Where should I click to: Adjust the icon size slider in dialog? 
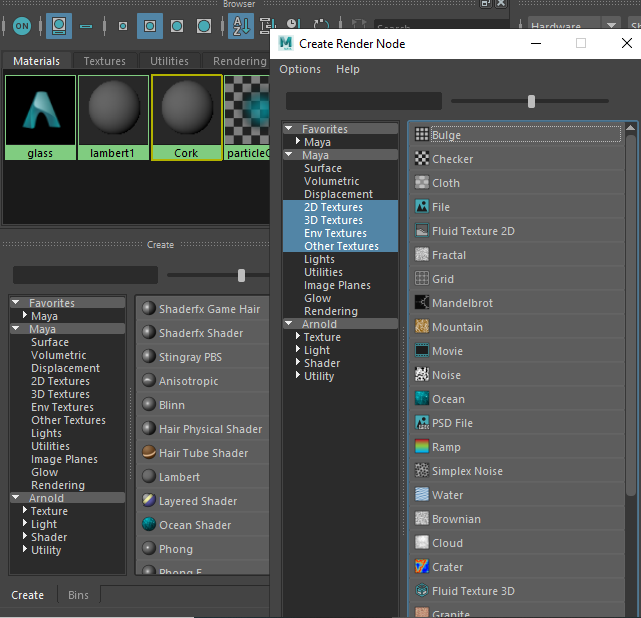pos(531,101)
